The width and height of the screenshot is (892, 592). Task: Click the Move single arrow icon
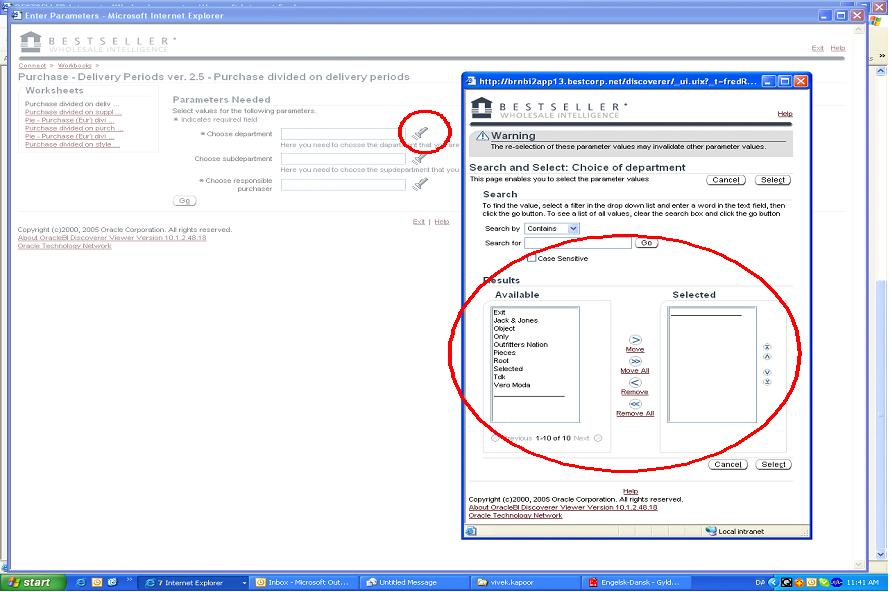[635, 340]
